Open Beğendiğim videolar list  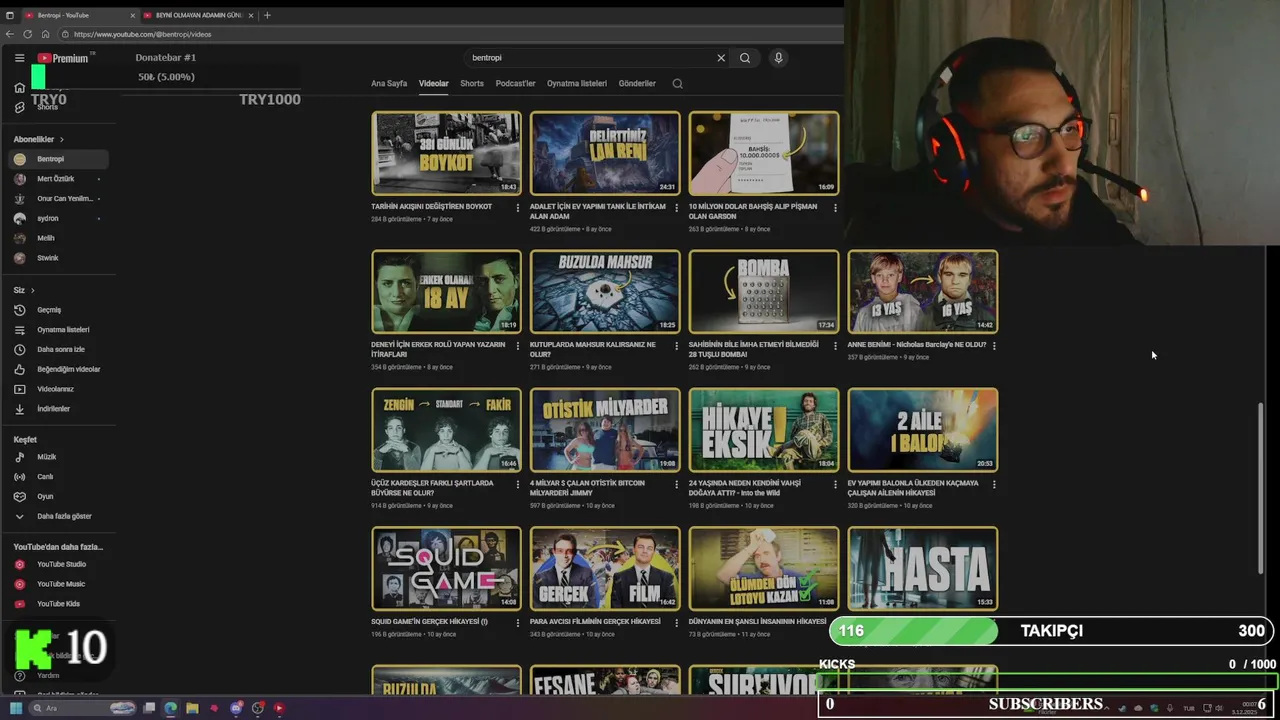(60, 369)
